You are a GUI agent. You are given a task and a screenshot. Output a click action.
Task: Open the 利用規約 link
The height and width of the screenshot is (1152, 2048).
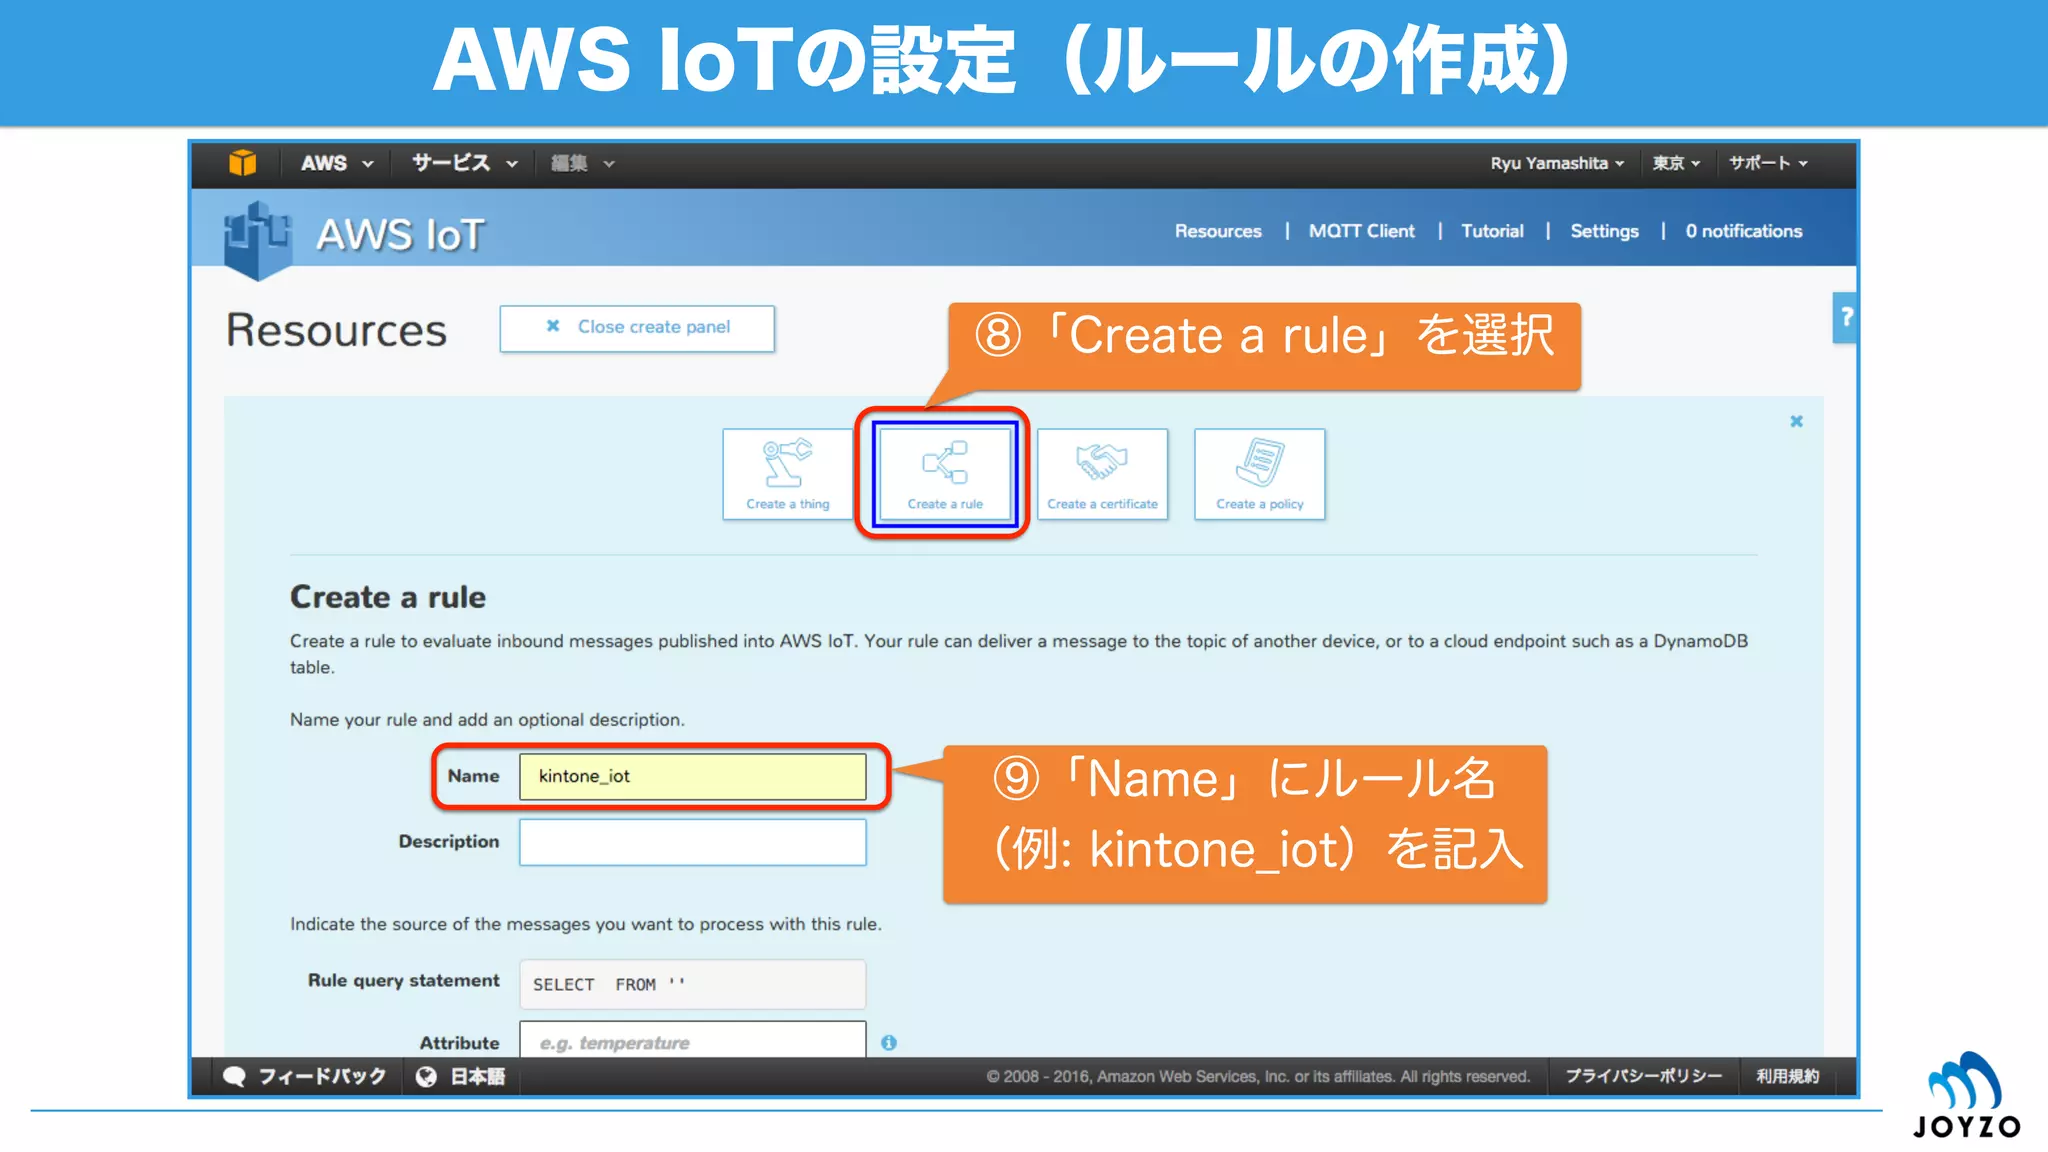1788,1076
